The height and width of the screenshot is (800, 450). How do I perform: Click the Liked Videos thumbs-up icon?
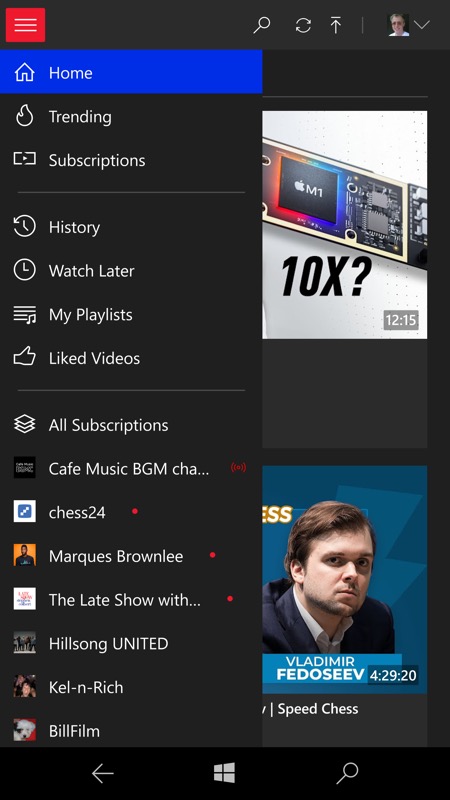point(24,357)
